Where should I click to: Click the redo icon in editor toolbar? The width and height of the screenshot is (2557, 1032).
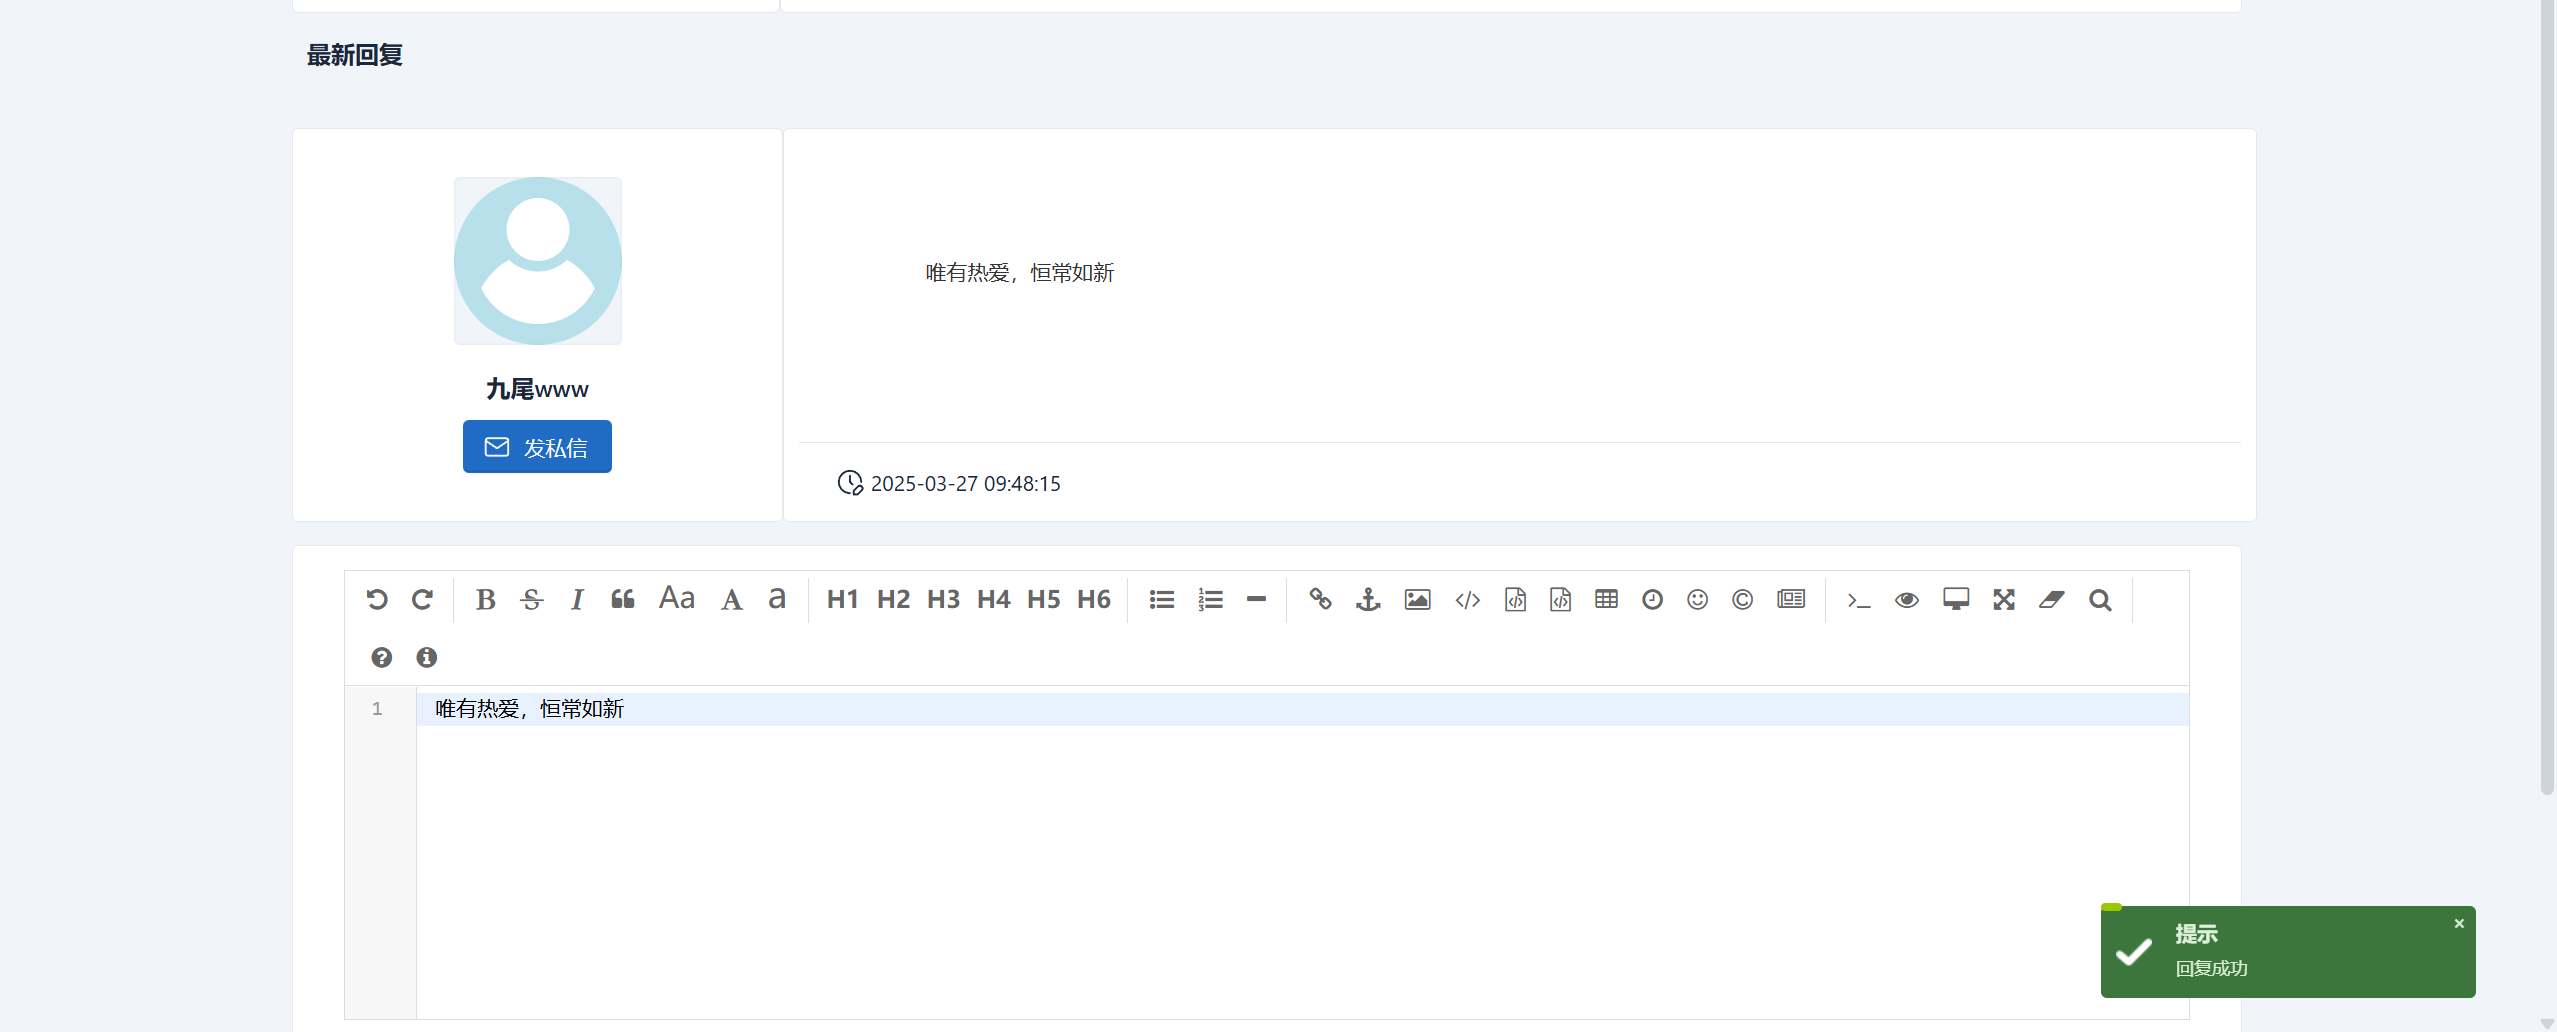pyautogui.click(x=422, y=599)
